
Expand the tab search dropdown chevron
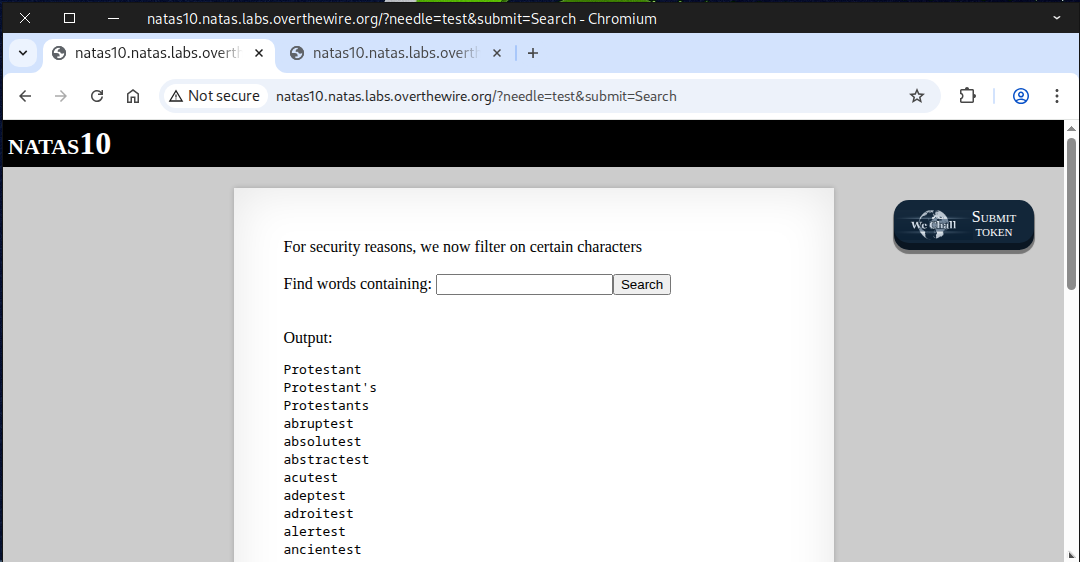pos(23,53)
